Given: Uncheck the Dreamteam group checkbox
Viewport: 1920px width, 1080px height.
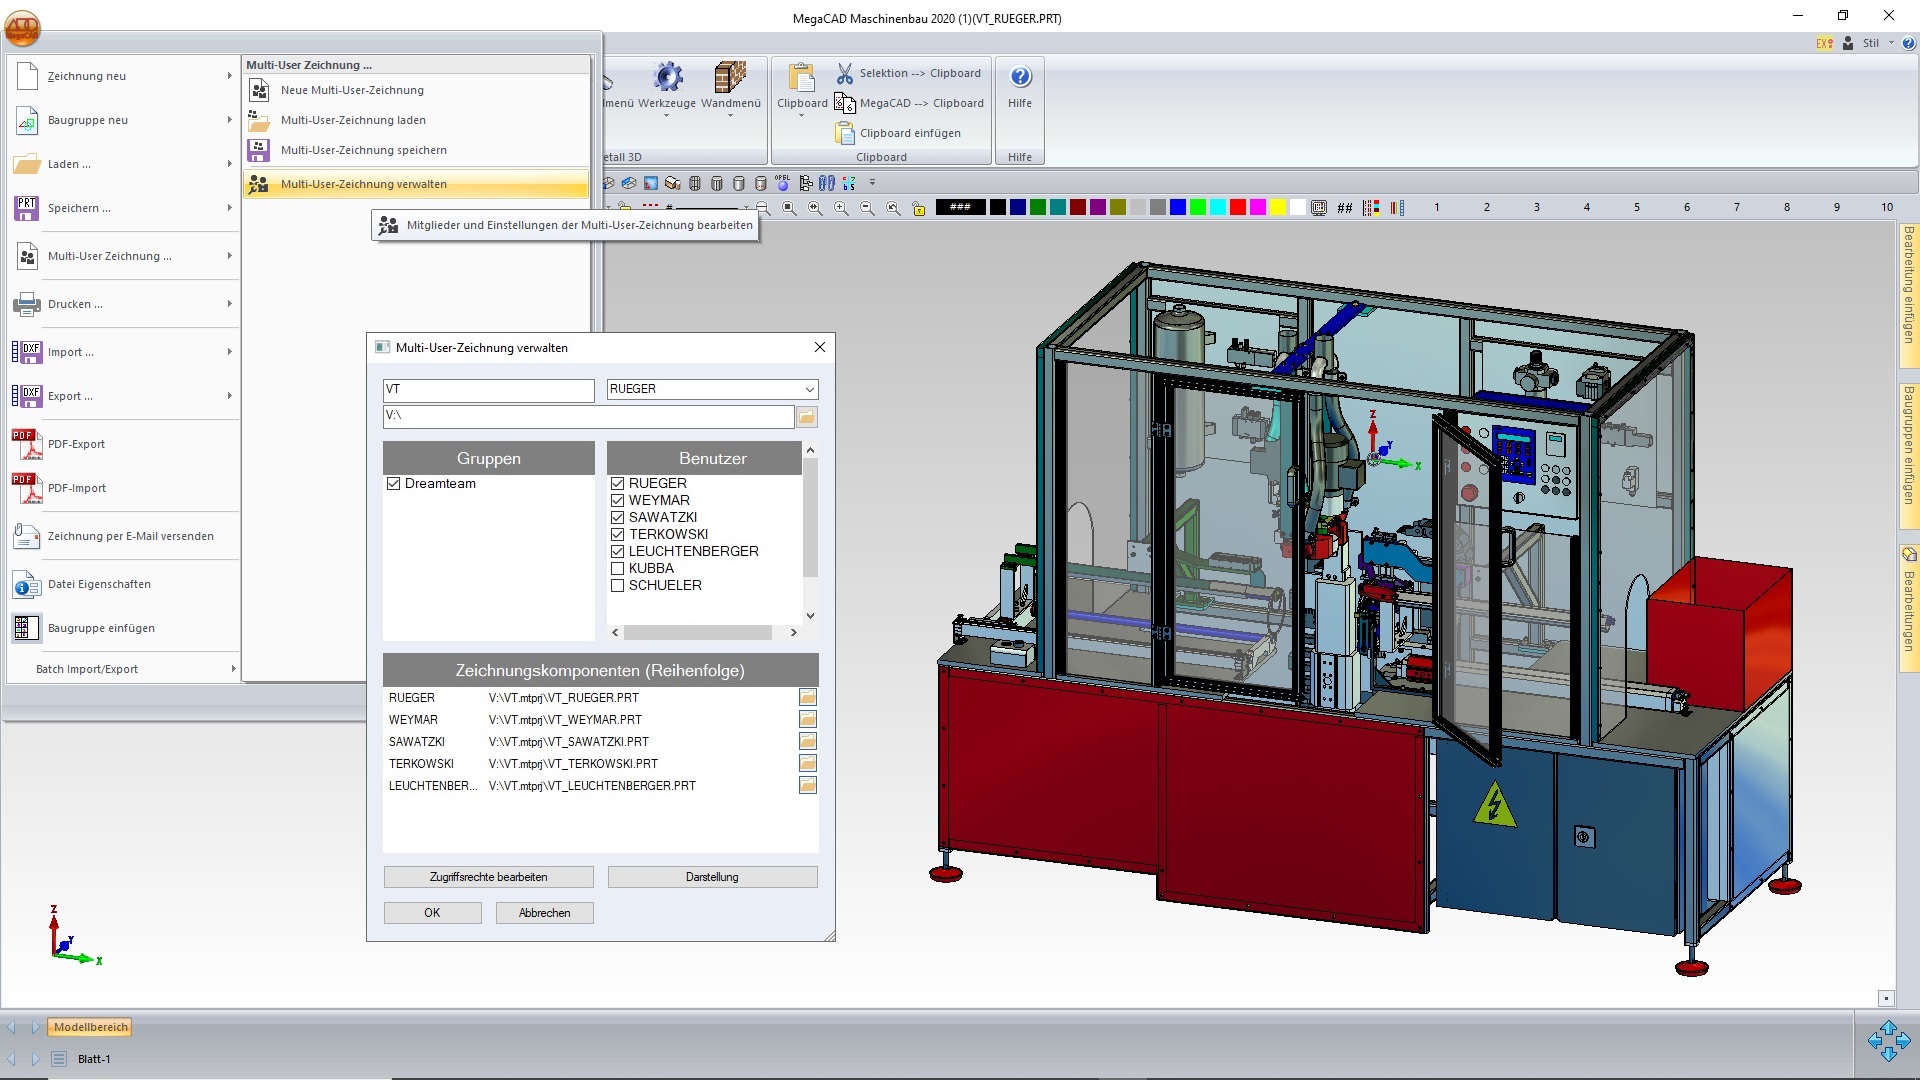Looking at the screenshot, I should click(x=394, y=484).
